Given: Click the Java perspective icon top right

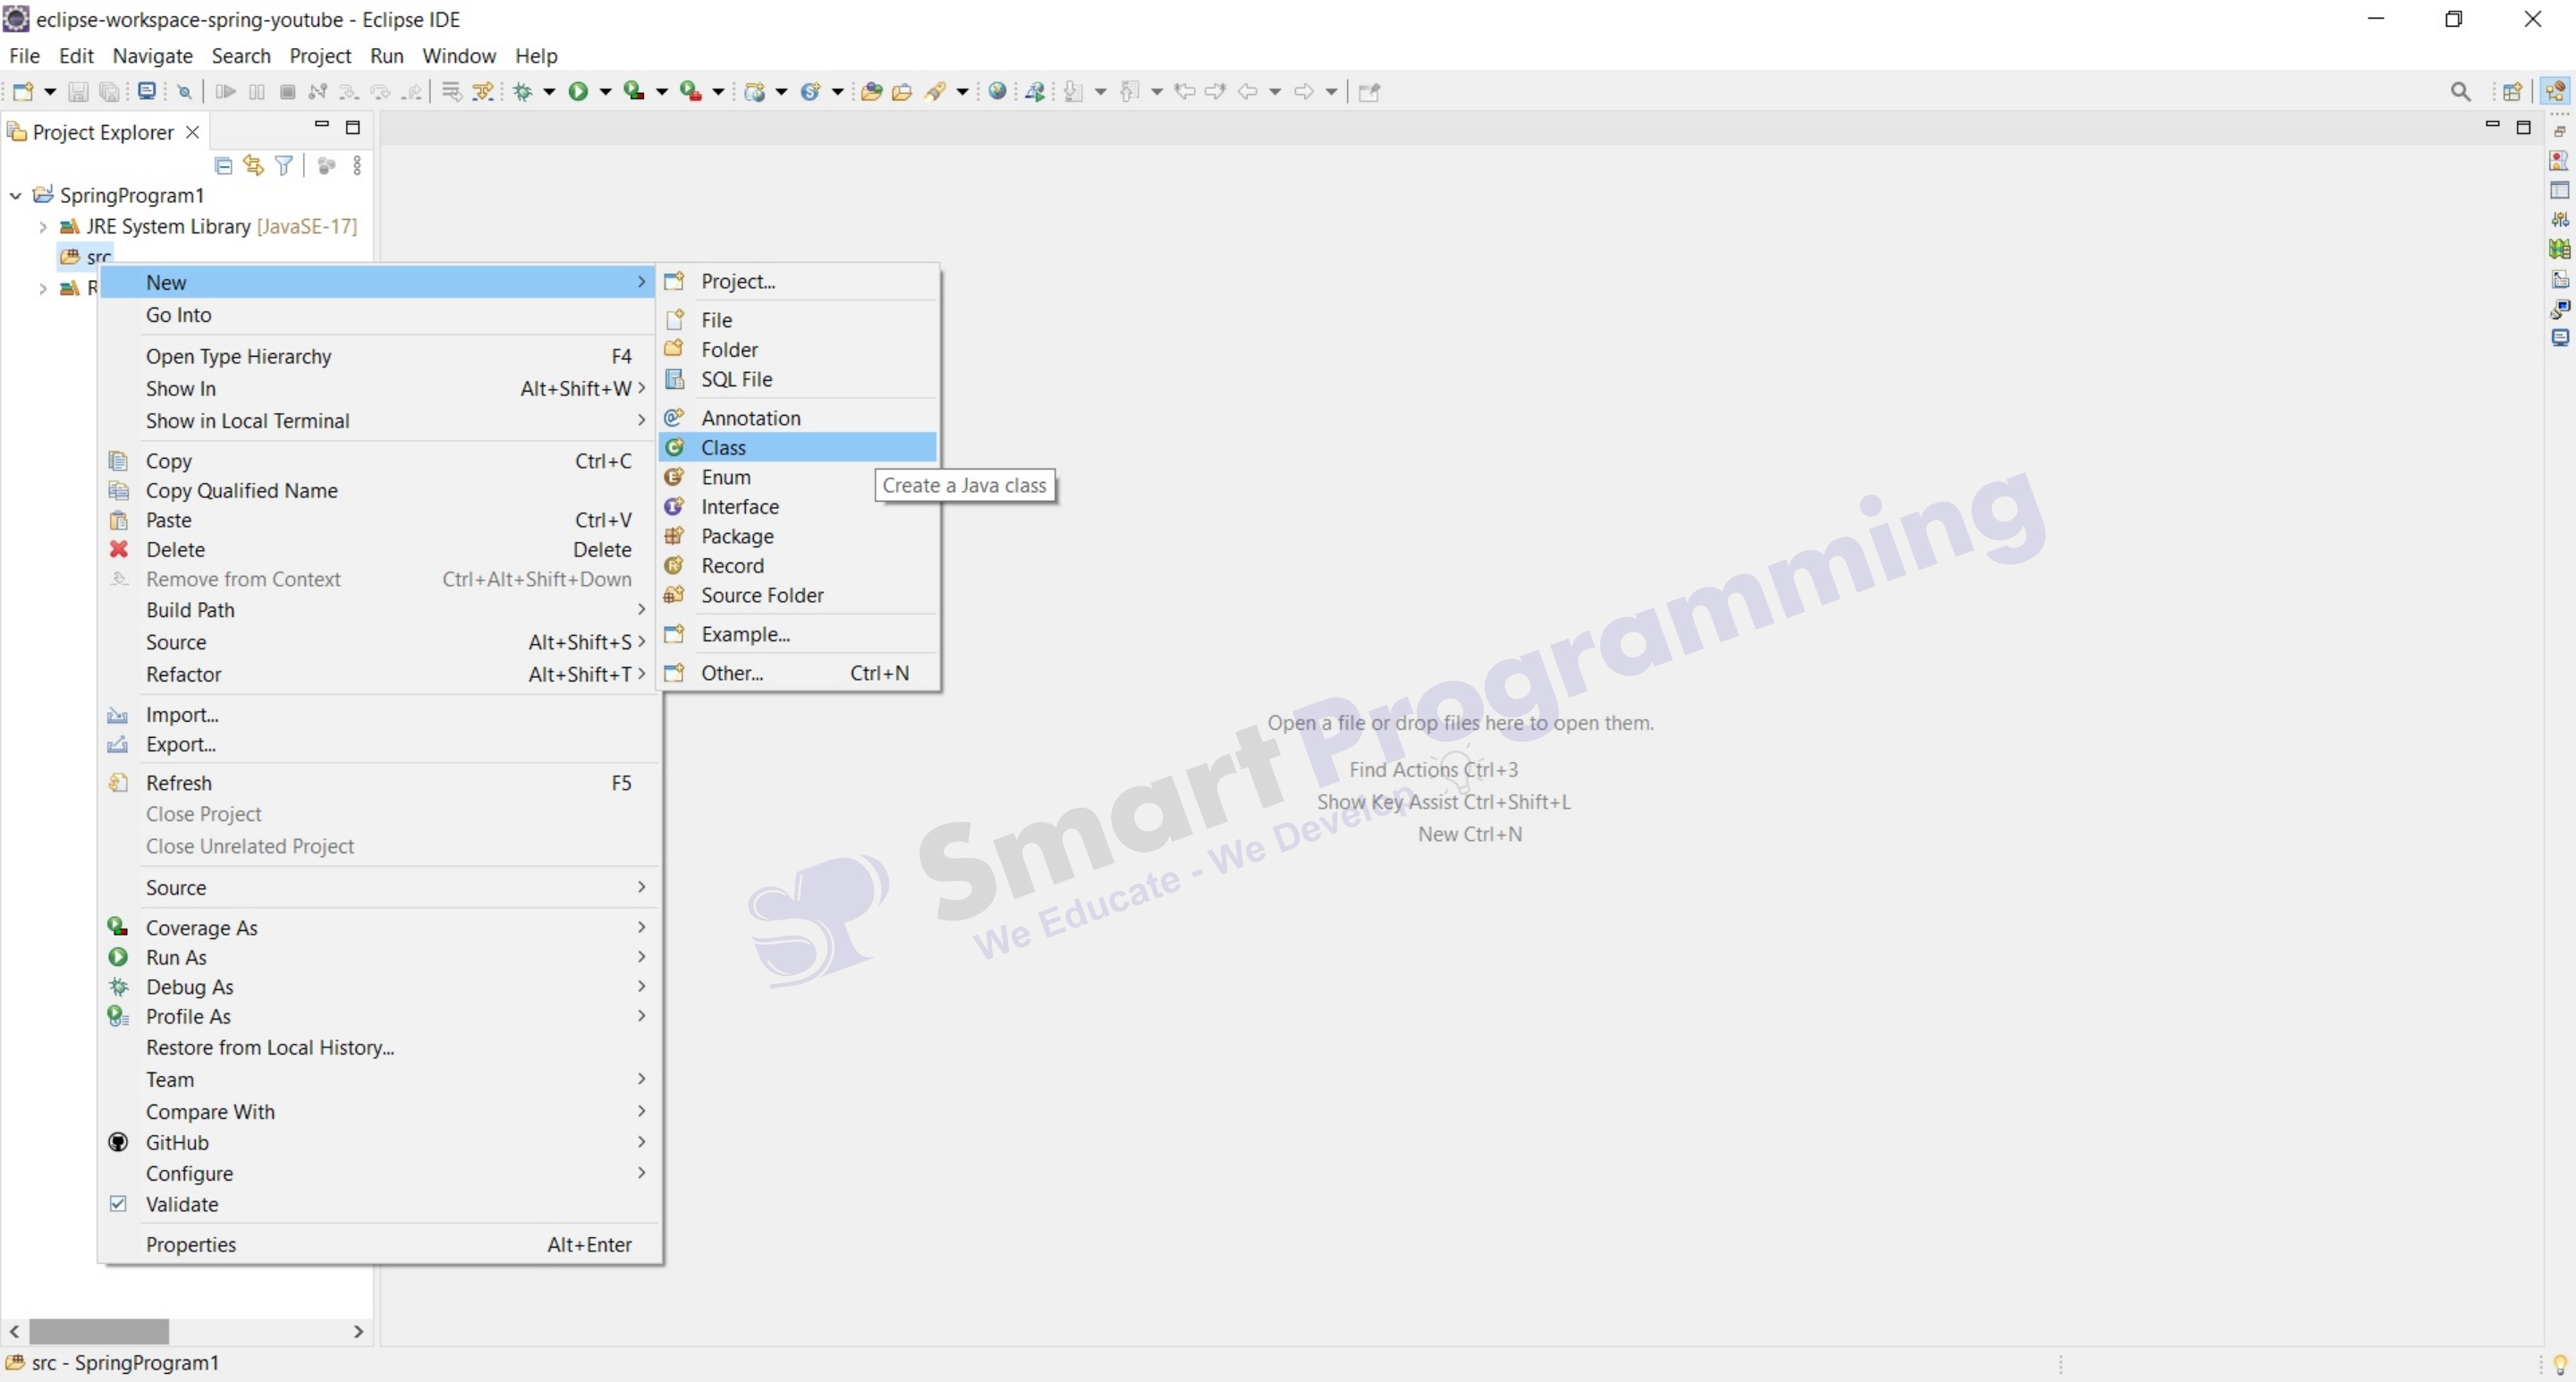Looking at the screenshot, I should 2557,92.
